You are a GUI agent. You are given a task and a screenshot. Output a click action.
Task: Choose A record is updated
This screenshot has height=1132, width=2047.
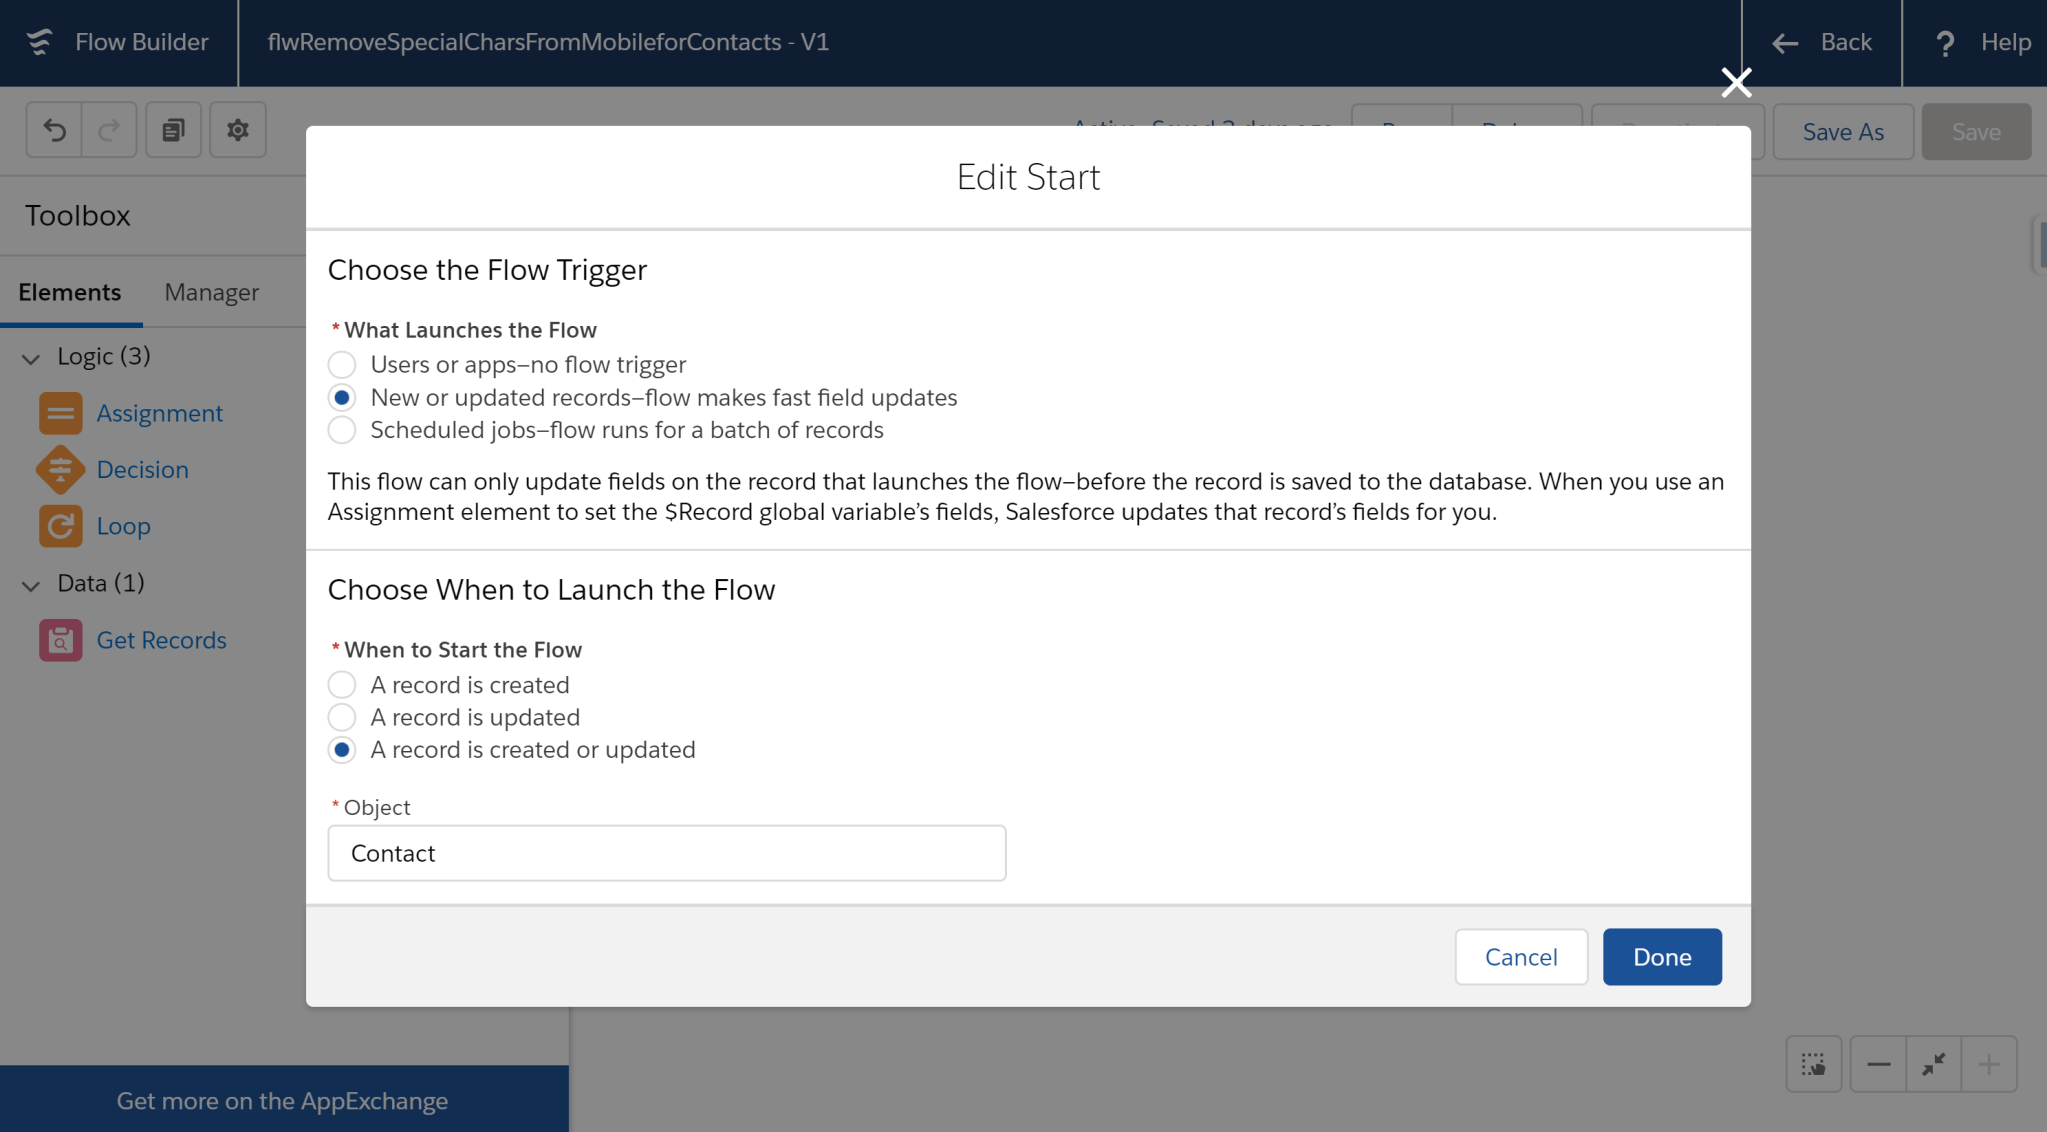342,717
